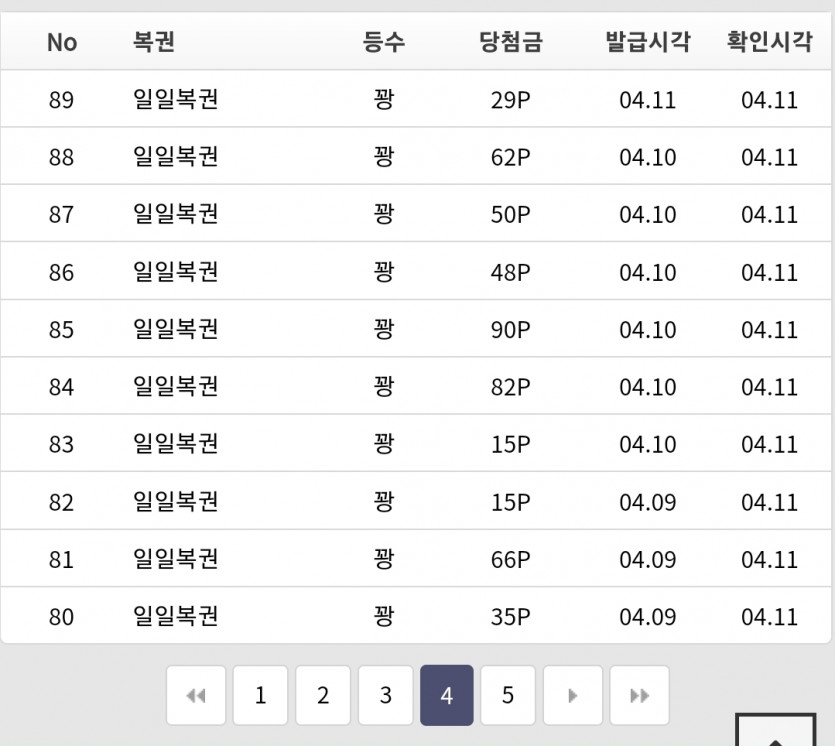Click the 발급시각 column header

coord(648,42)
